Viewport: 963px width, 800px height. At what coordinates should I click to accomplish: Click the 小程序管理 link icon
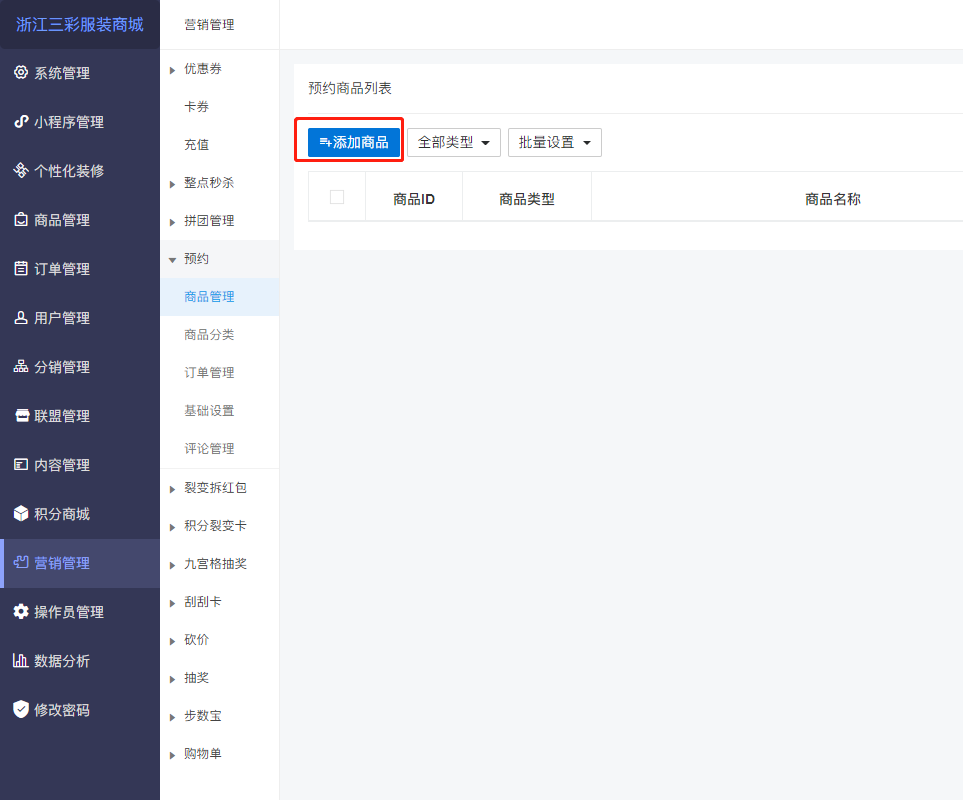click(21, 122)
